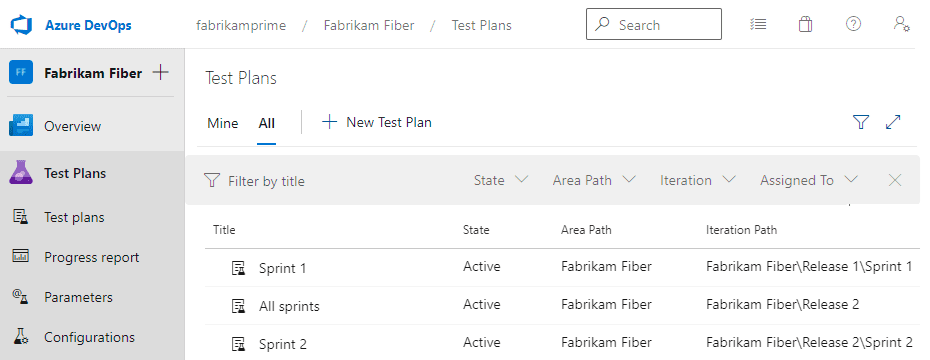
Task: Open the Sprint 1 test plan
Action: coord(282,269)
